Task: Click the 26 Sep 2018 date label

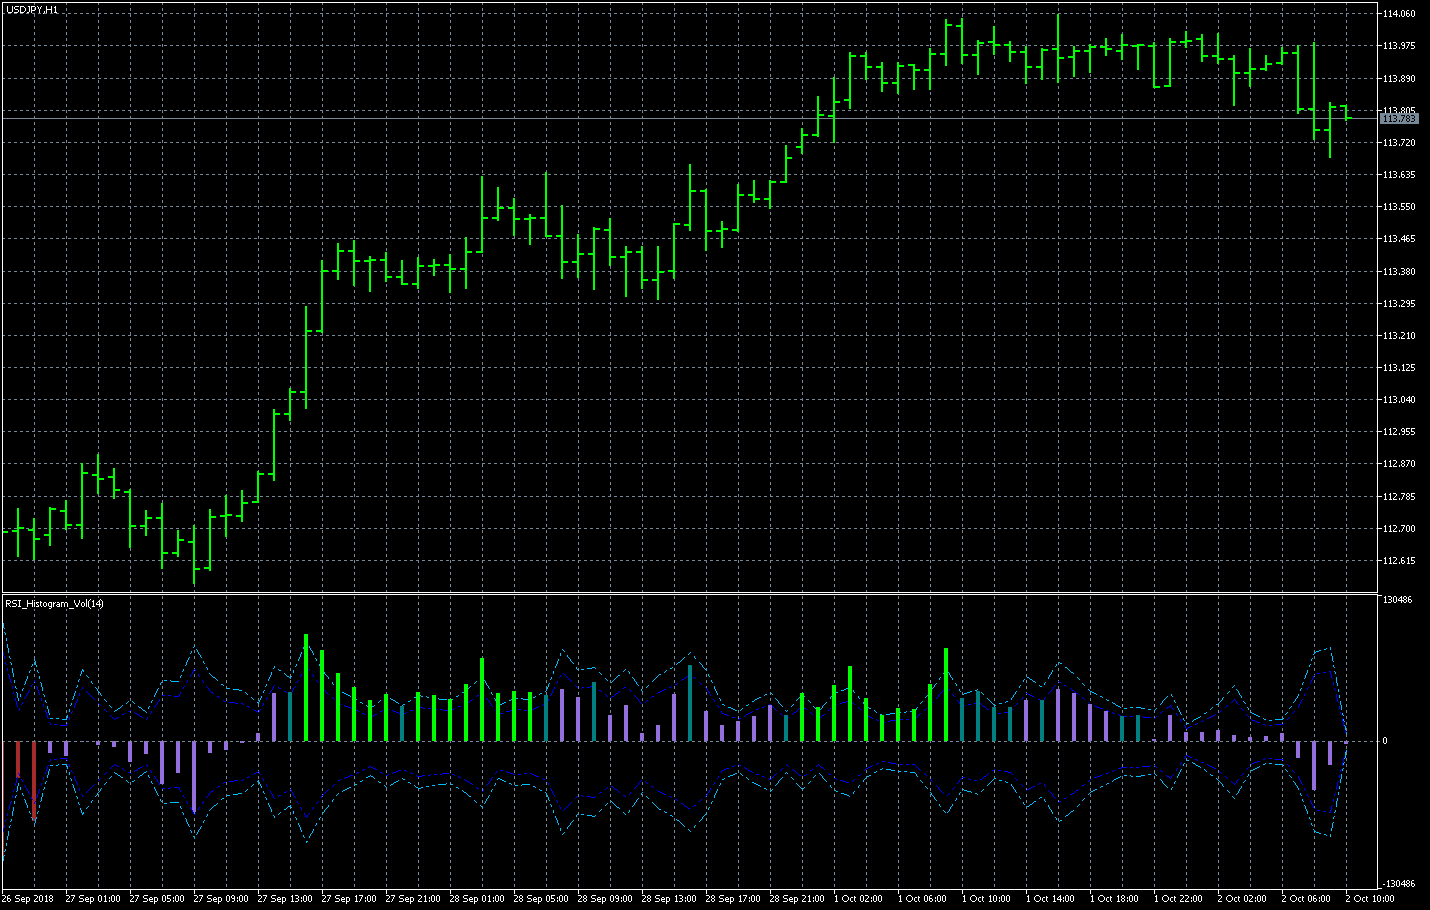Action: point(29,899)
